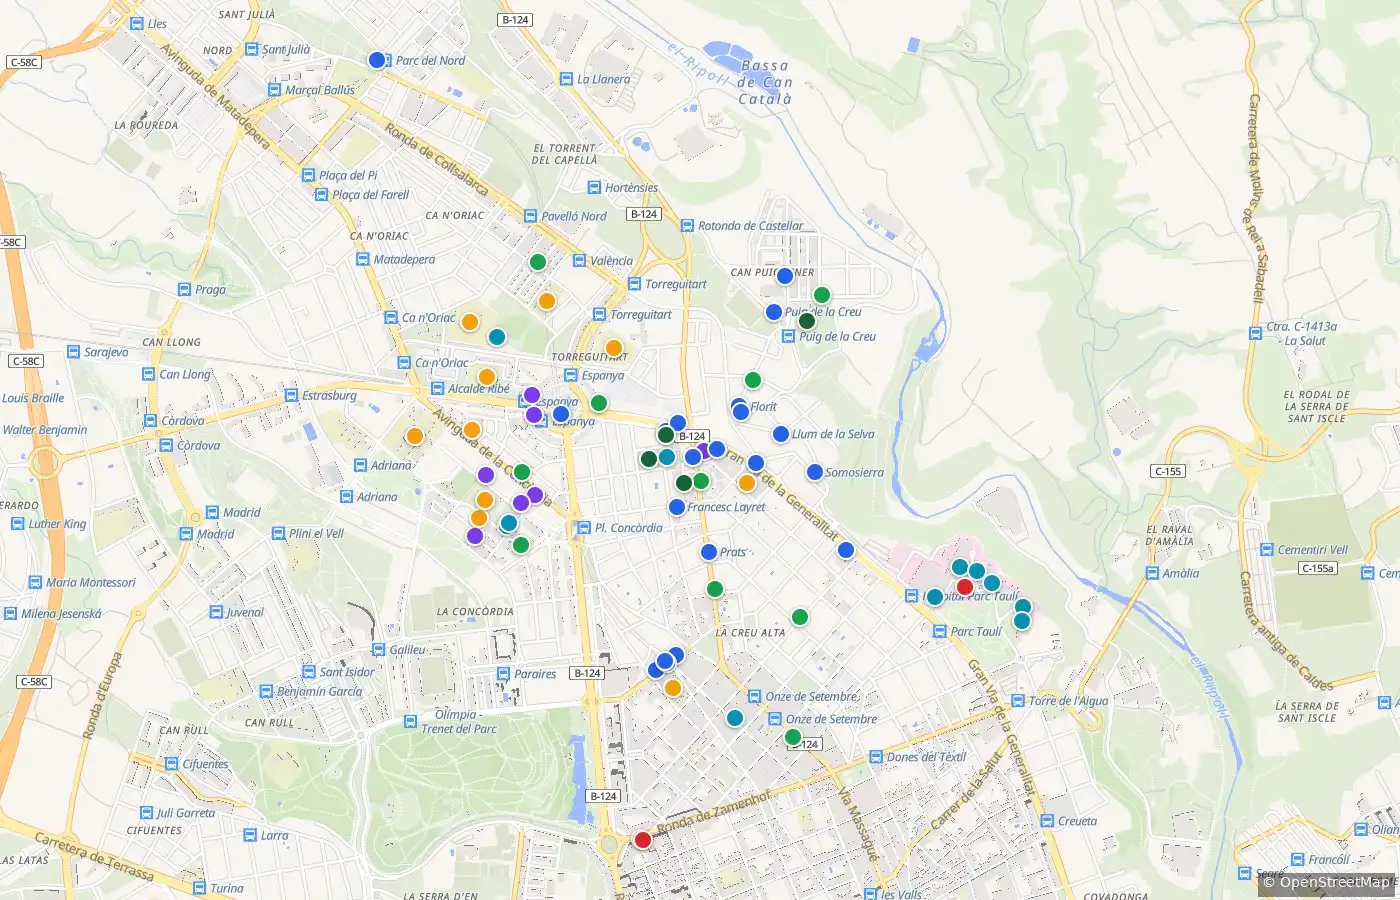Viewport: 1400px width, 900px height.
Task: Select the Paraires bus stop icon
Action: pos(503,674)
